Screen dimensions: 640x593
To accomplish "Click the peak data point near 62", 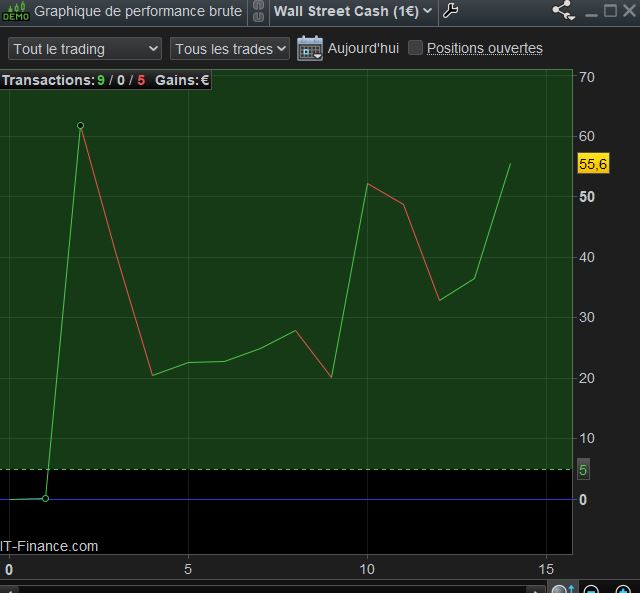I will click(x=80, y=125).
